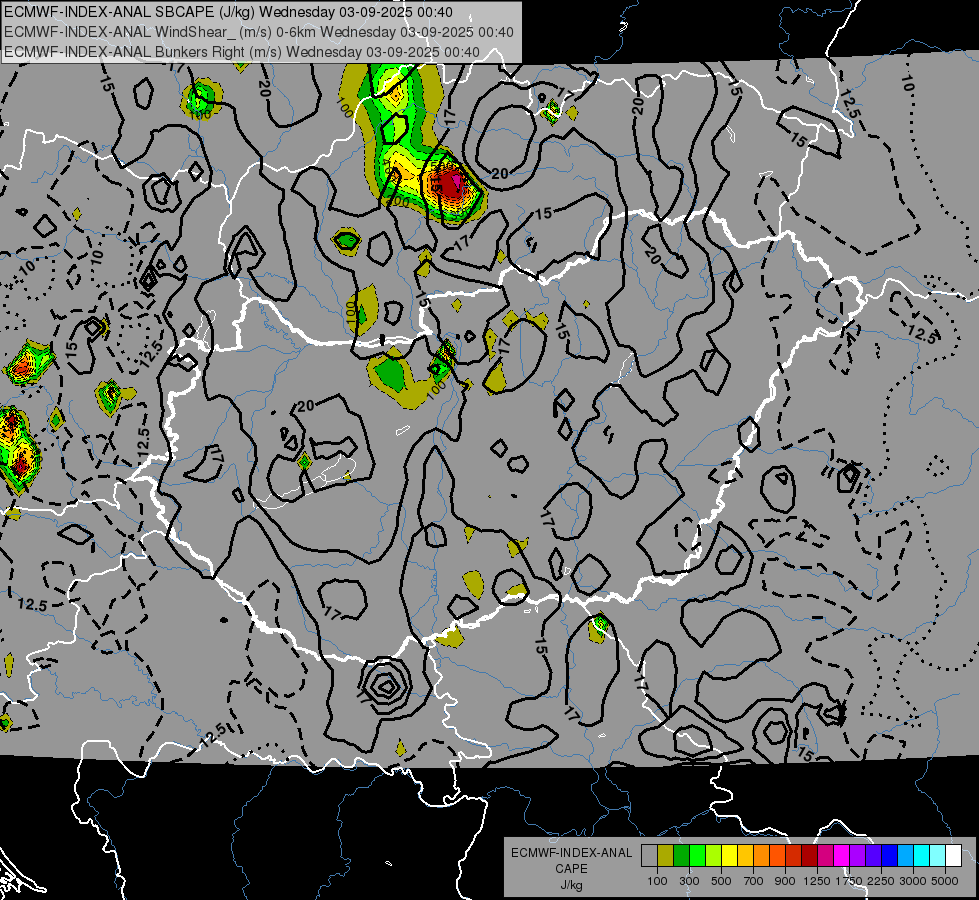Image resolution: width=979 pixels, height=900 pixels.
Task: Click the 1750 tick label under the color bar
Action: [x=849, y=881]
